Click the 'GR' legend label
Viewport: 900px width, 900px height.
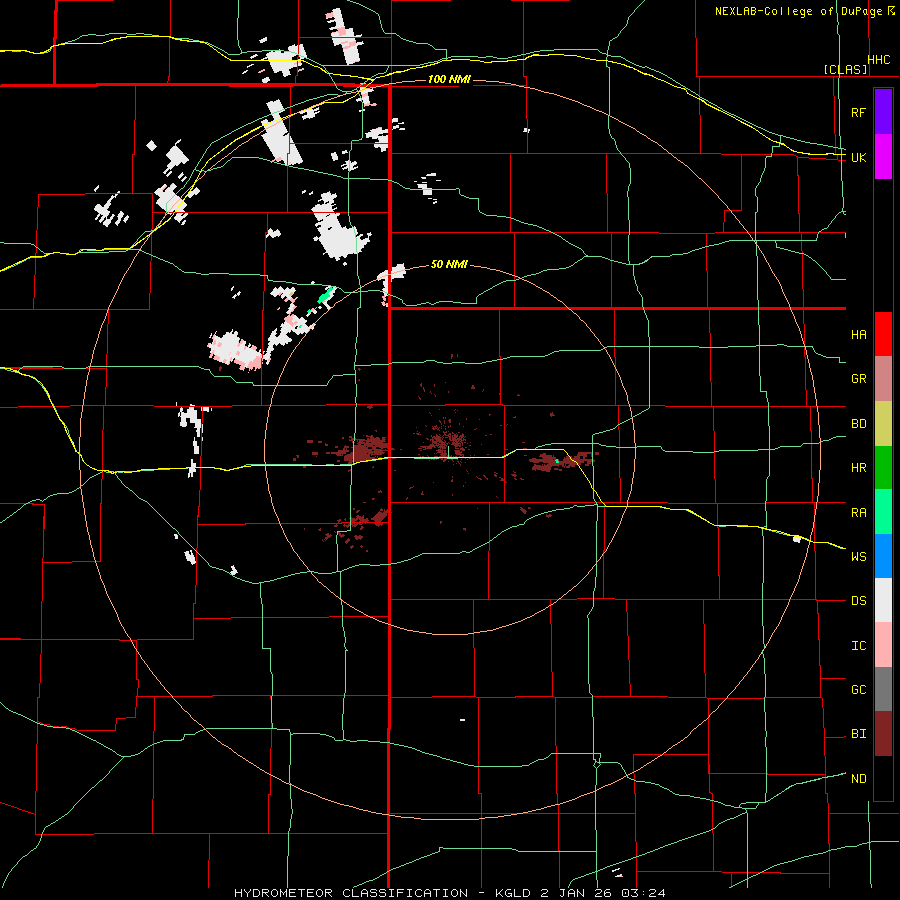[858, 379]
